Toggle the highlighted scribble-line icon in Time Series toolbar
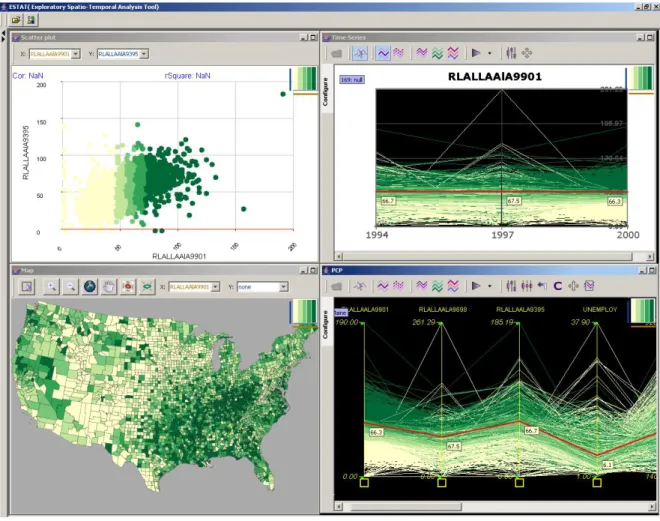This screenshot has width=660, height=521. pyautogui.click(x=360, y=53)
